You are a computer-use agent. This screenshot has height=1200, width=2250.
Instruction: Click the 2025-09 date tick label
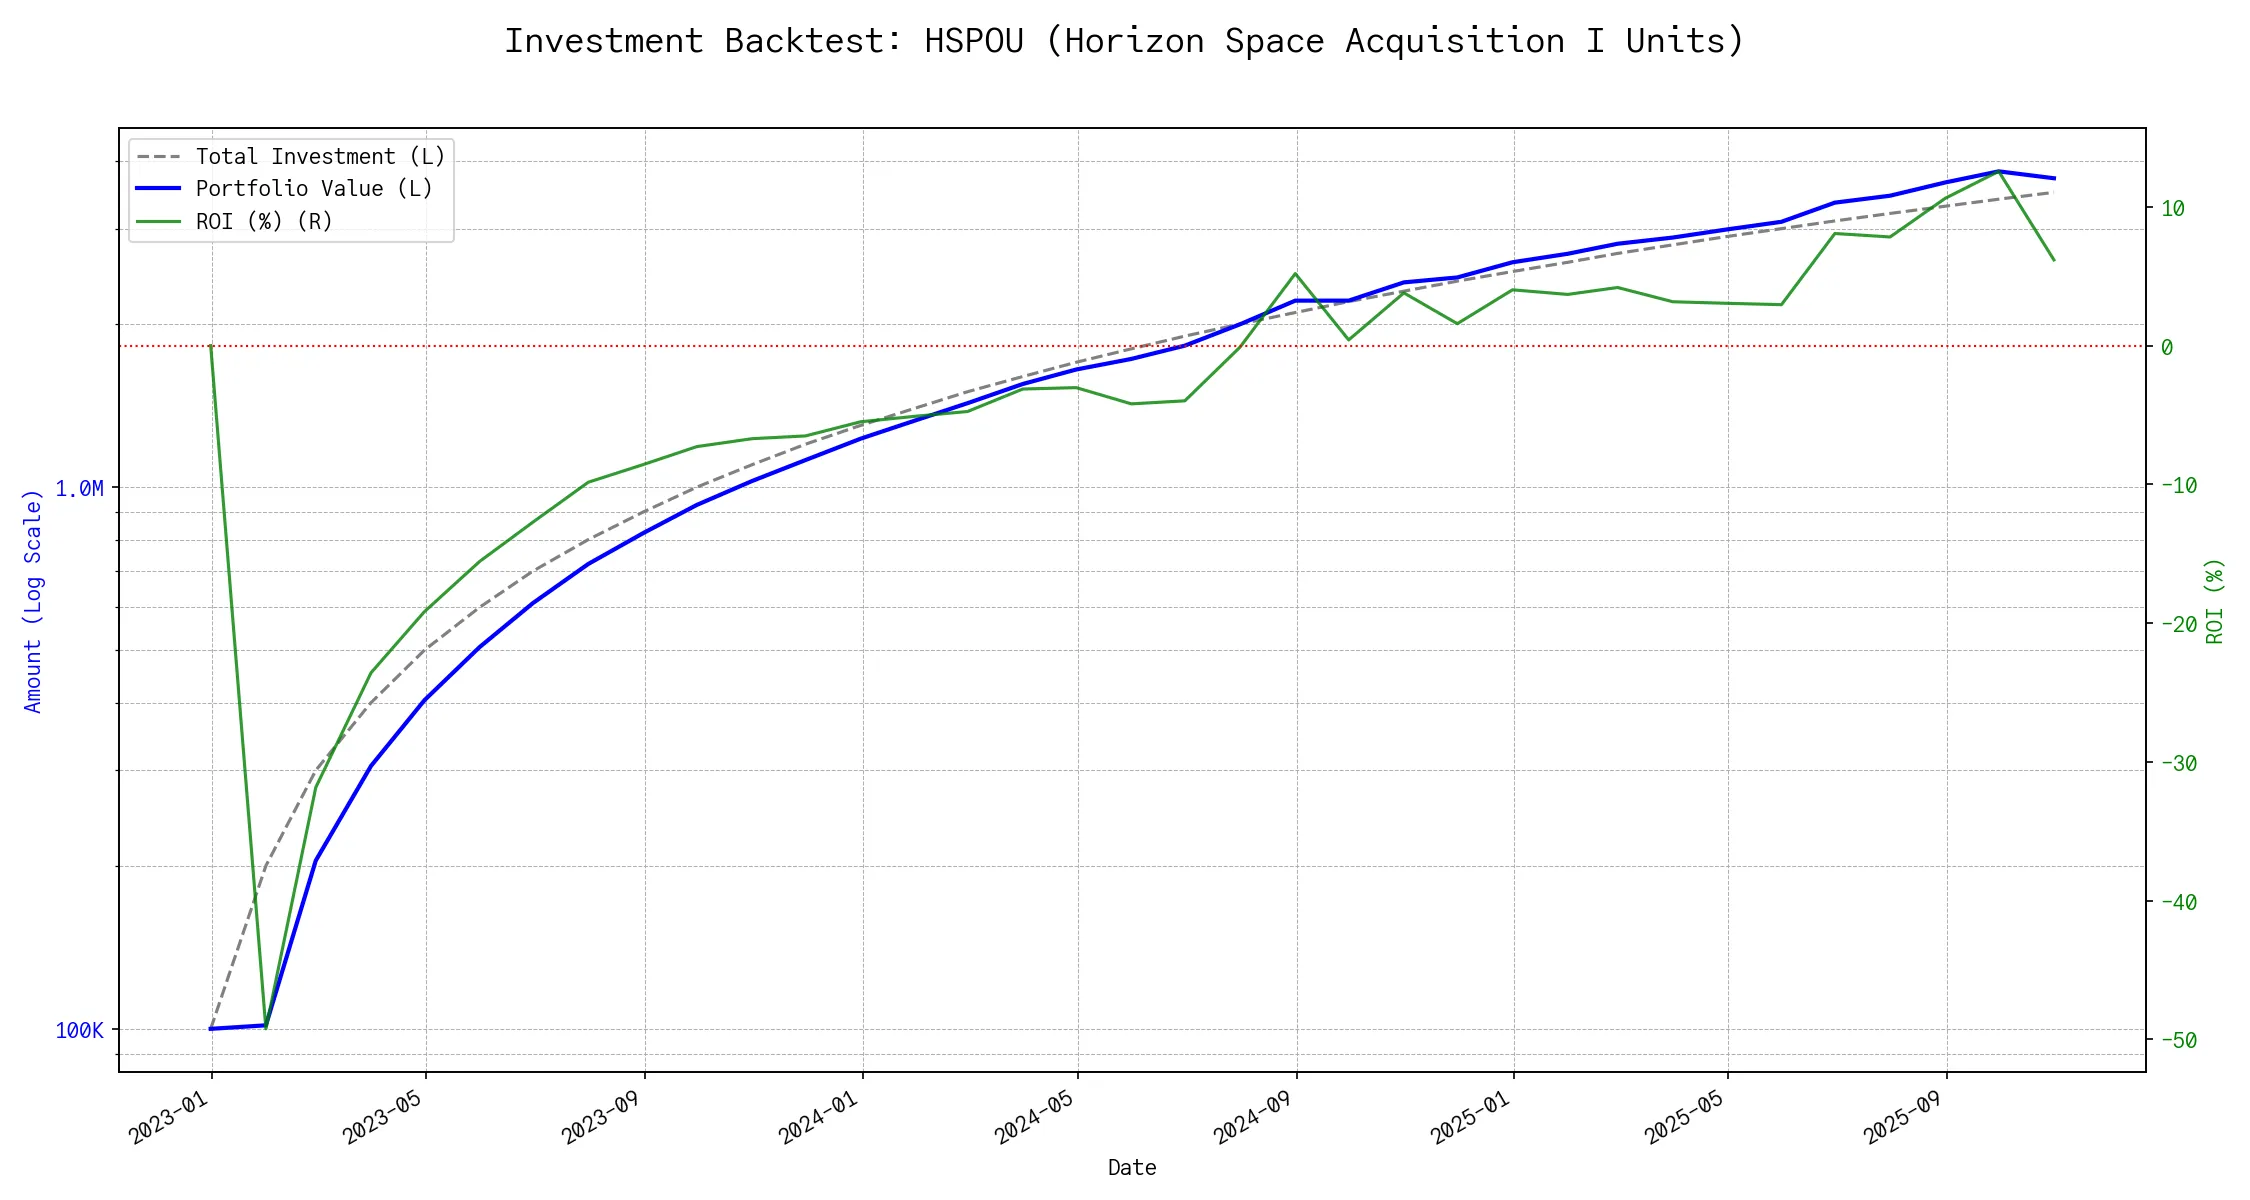[x=1903, y=1117]
